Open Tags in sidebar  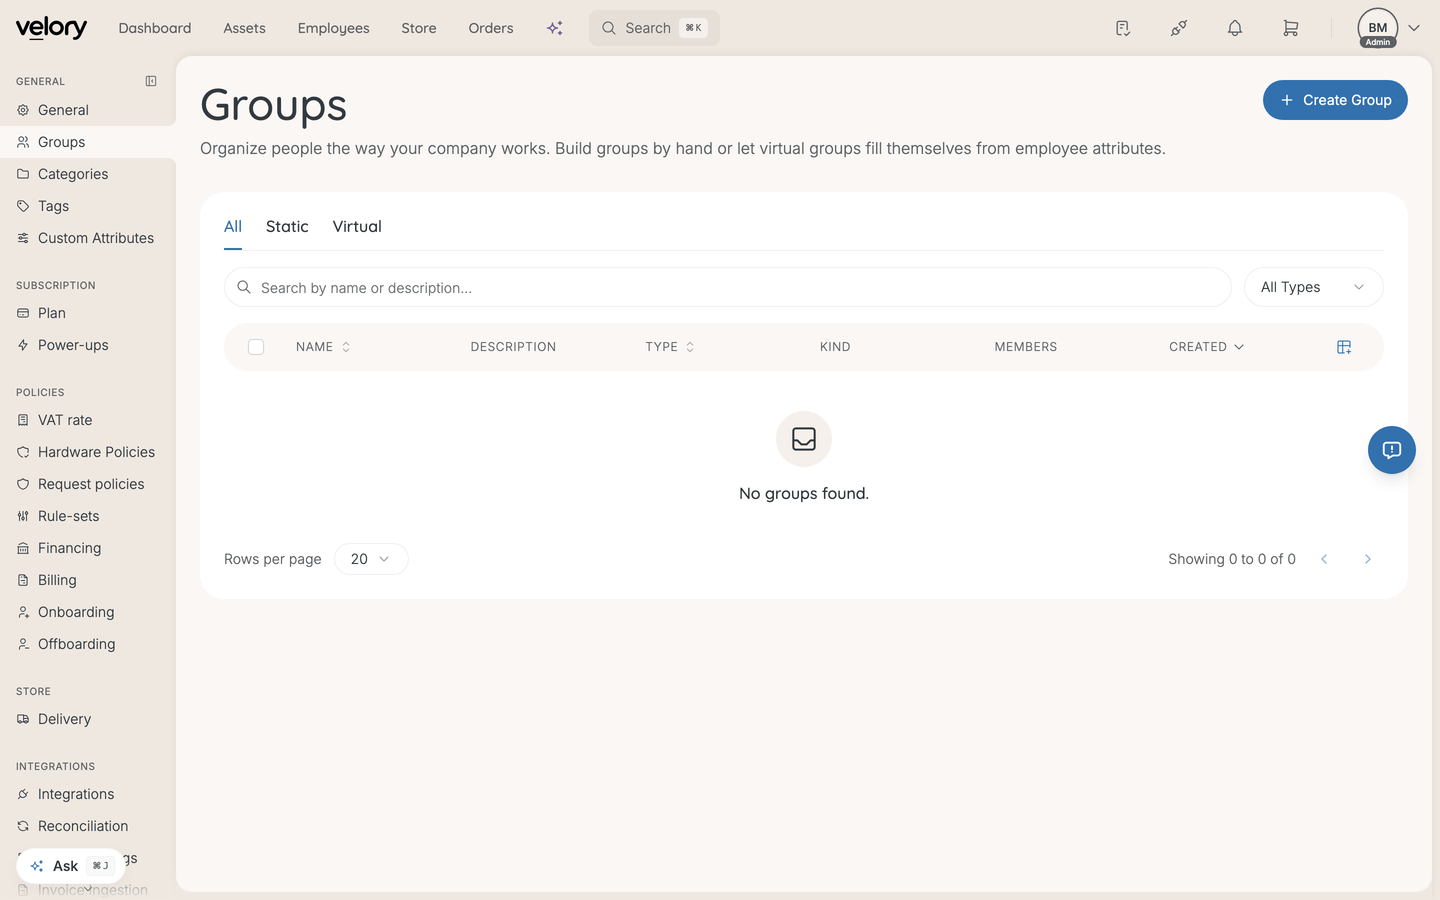88,206
